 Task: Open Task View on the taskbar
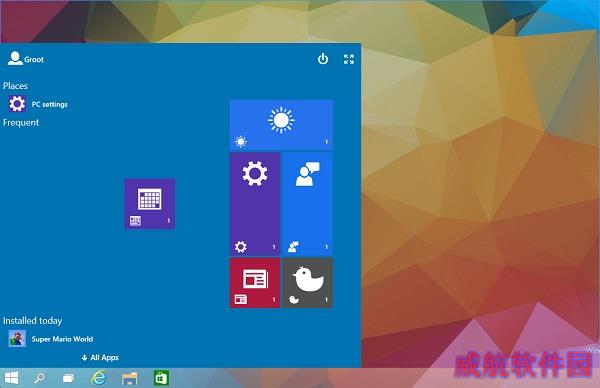[x=68, y=378]
